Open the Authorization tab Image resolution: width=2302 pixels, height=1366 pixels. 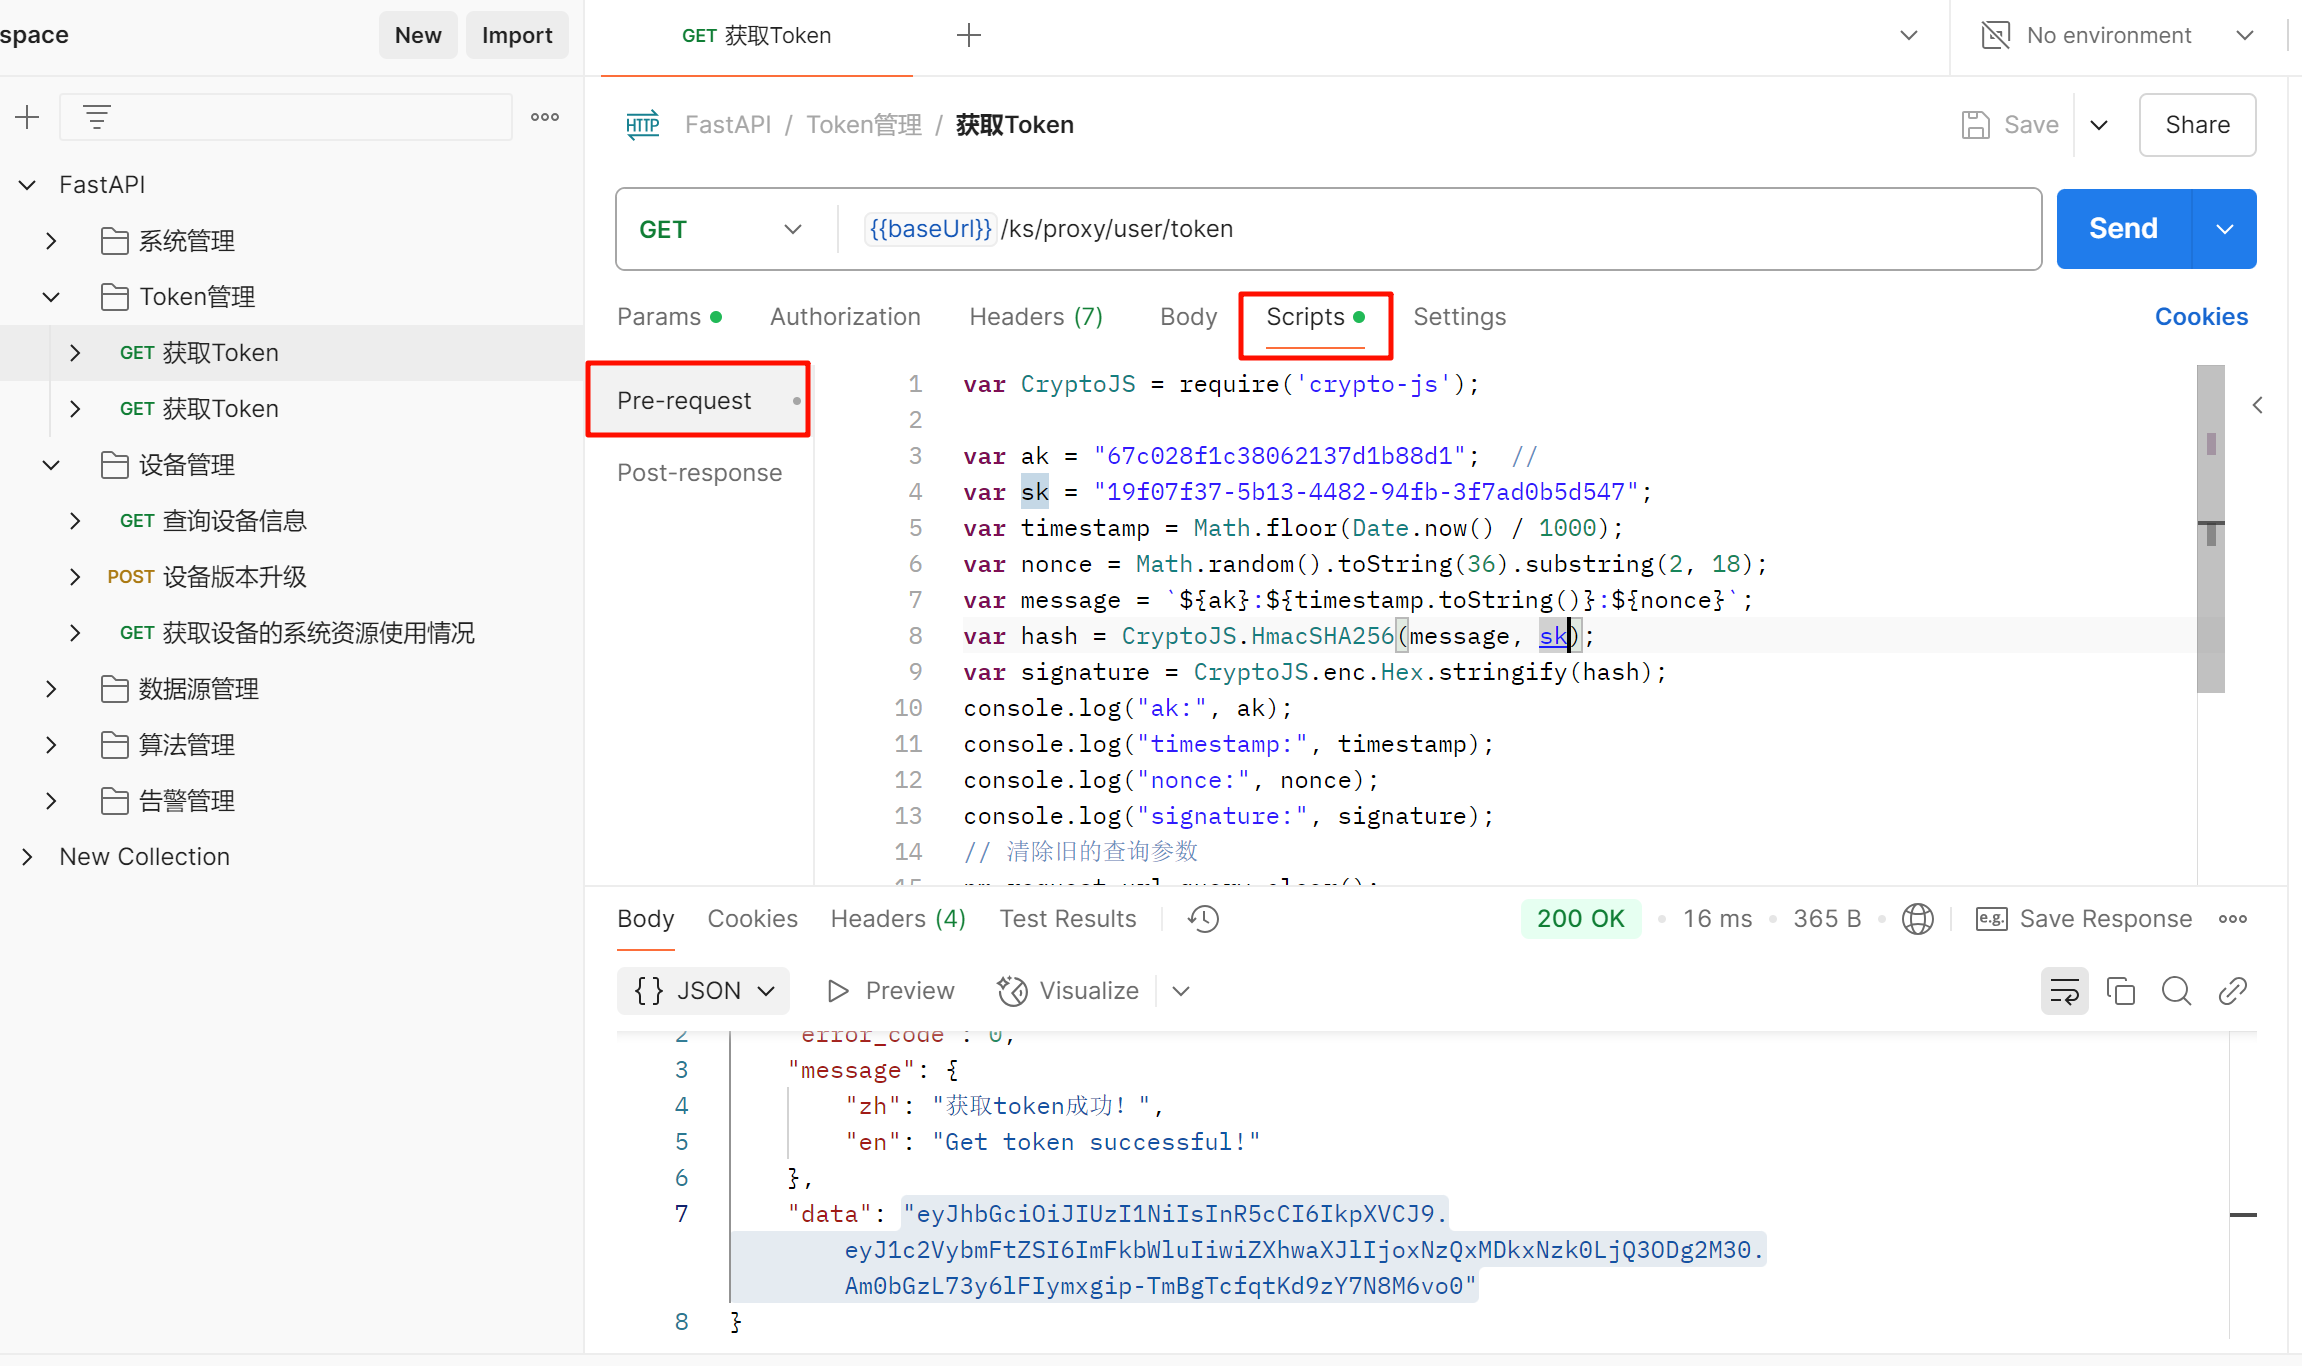coord(845,317)
